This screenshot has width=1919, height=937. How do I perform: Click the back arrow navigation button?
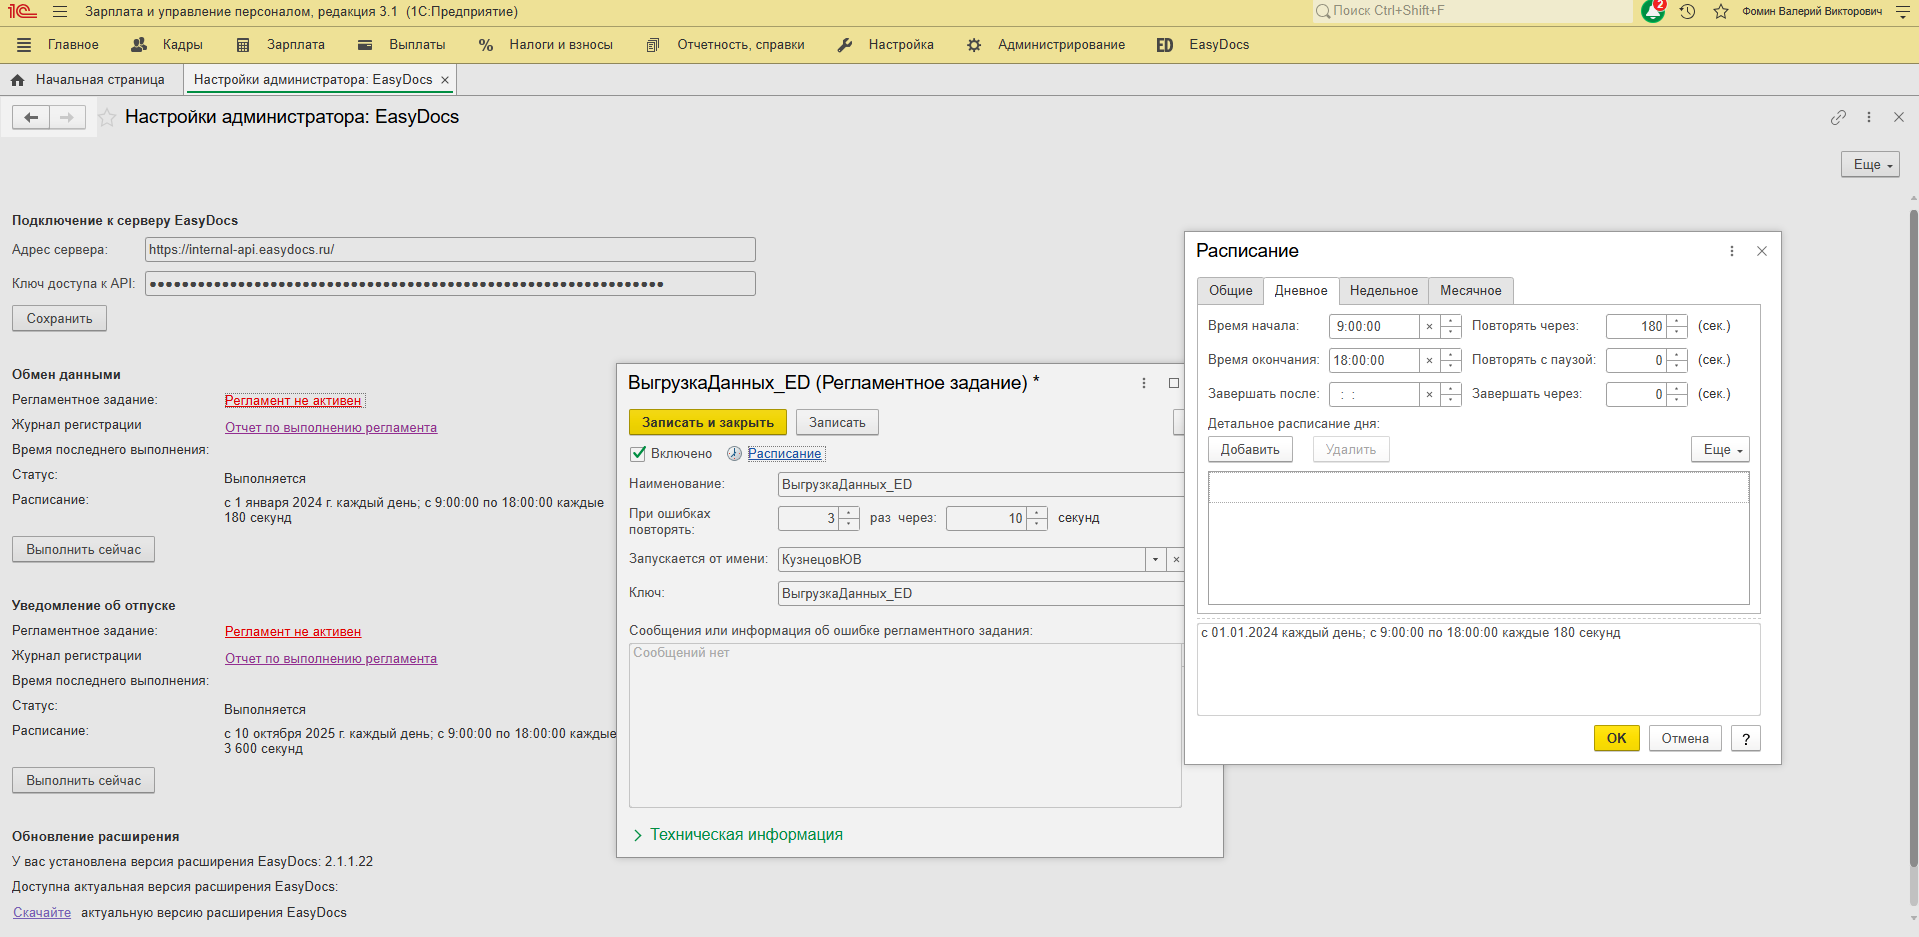point(31,118)
